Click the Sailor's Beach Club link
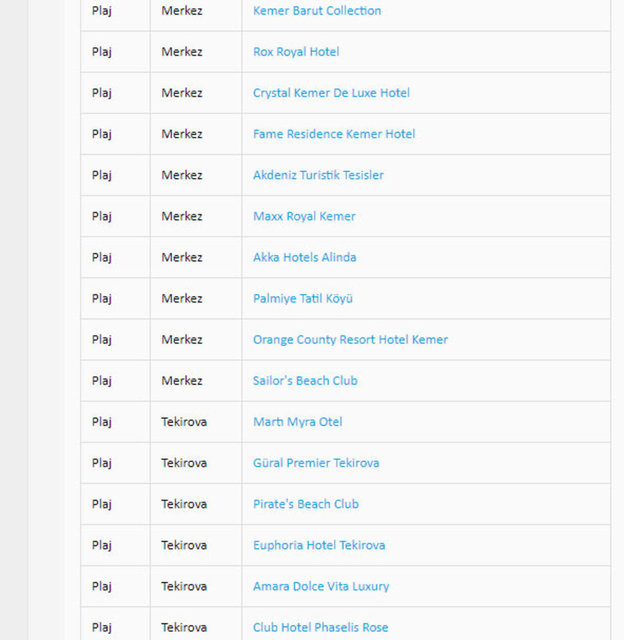This screenshot has height=640, width=624. (305, 380)
